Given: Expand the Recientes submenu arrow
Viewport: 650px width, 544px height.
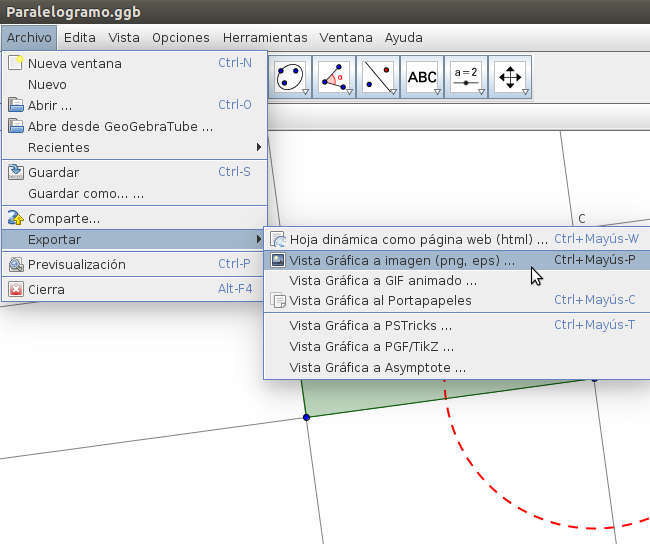Looking at the screenshot, I should click(259, 147).
